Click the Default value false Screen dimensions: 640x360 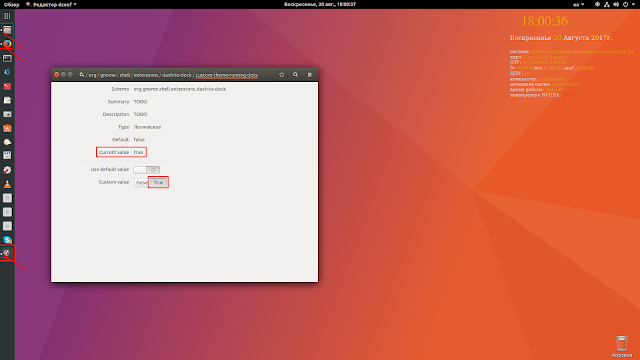point(139,140)
